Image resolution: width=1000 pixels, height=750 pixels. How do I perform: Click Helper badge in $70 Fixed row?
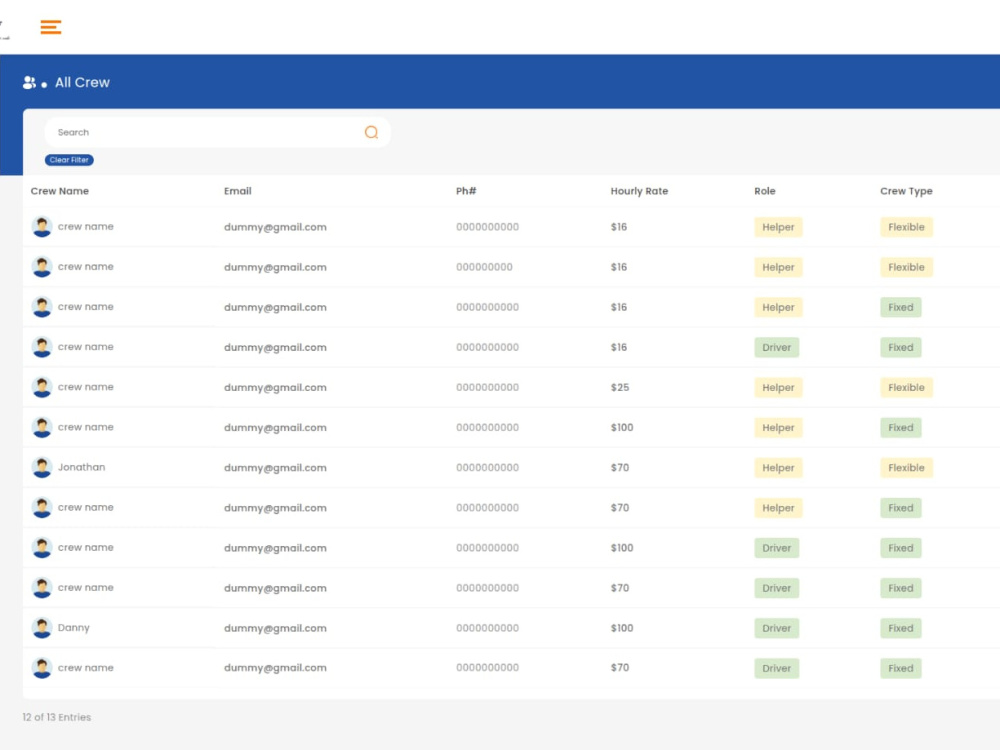(x=778, y=508)
